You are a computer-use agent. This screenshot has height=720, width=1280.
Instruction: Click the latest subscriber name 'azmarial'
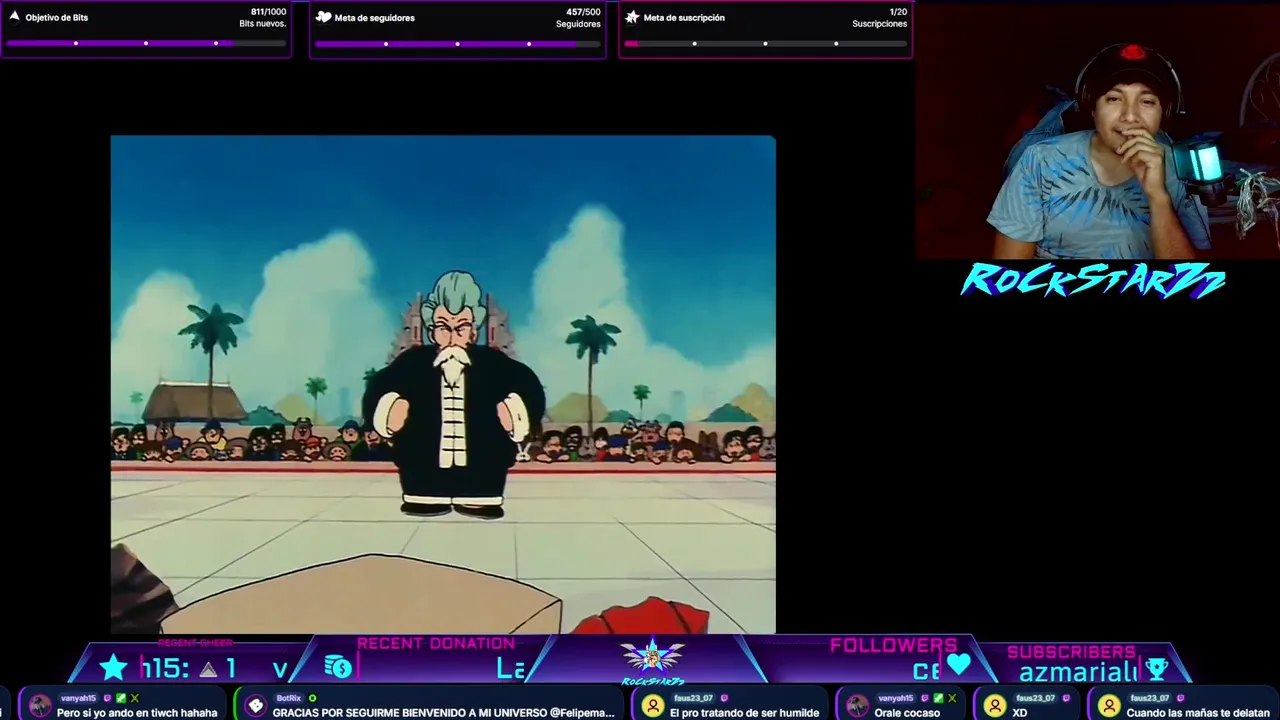click(x=1078, y=672)
